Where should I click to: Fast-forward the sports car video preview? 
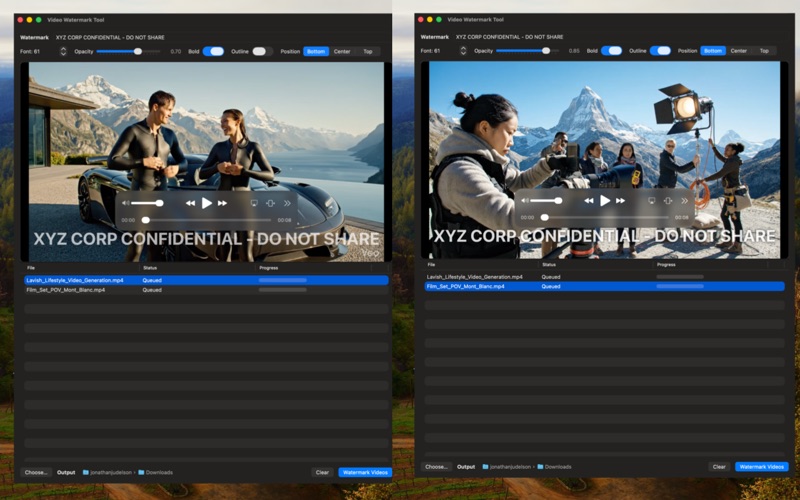[x=222, y=203]
